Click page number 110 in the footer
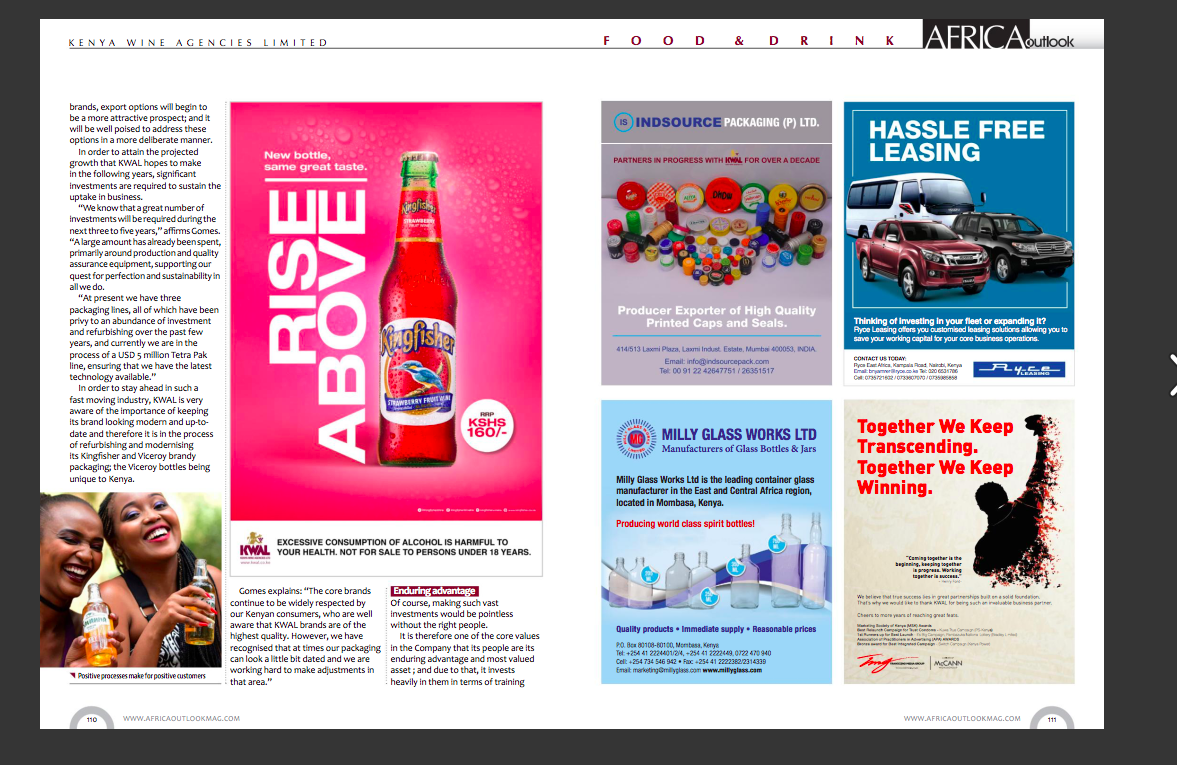 click(x=92, y=719)
